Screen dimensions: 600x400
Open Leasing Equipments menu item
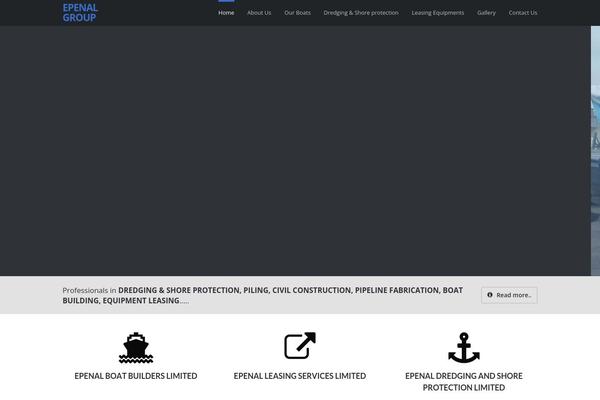[x=438, y=13]
